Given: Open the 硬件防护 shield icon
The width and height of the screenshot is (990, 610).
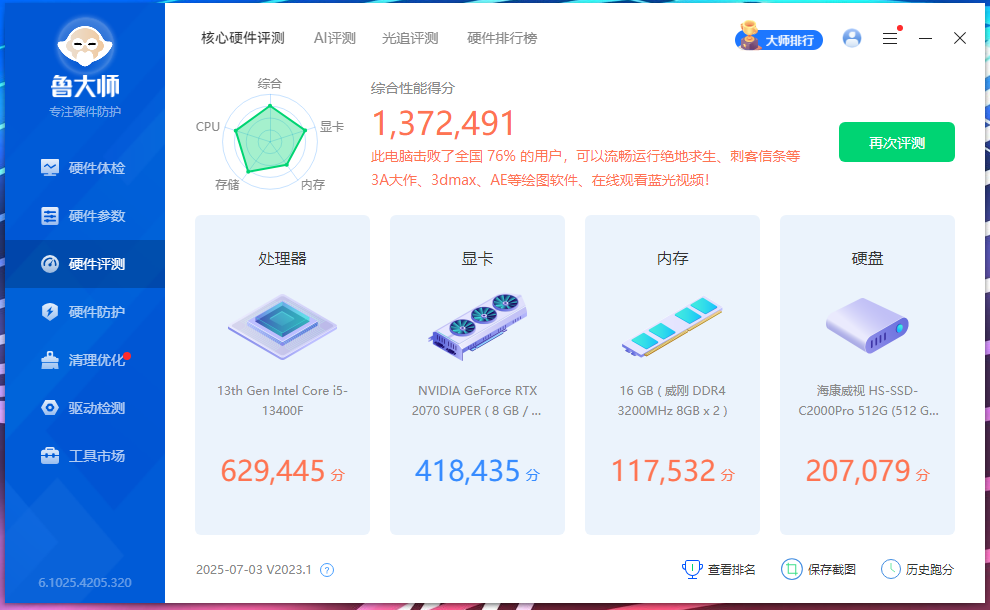Looking at the screenshot, I should [50, 311].
